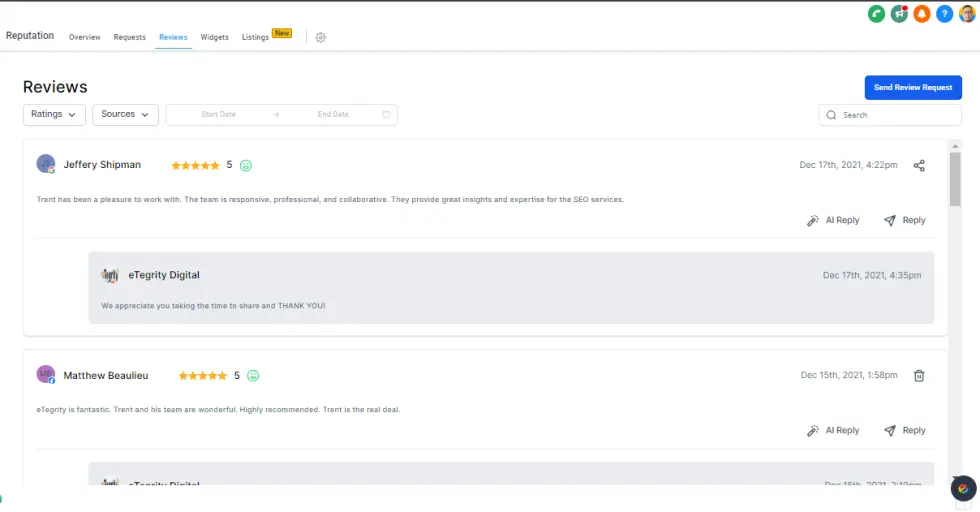The image size is (980, 512).
Task: Open the Sources dropdown
Action: point(125,114)
